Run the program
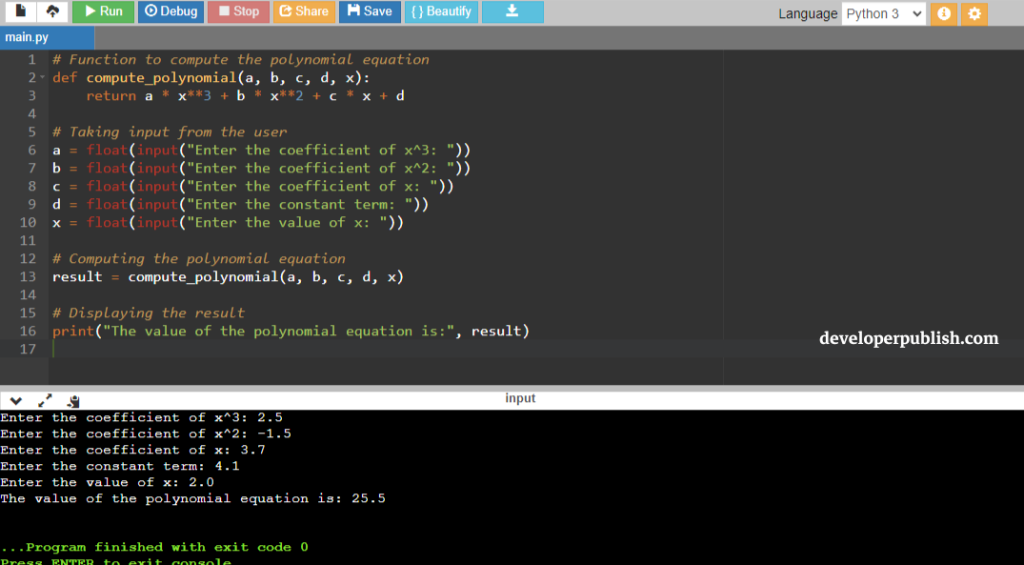This screenshot has height=565, width=1024. (103, 12)
